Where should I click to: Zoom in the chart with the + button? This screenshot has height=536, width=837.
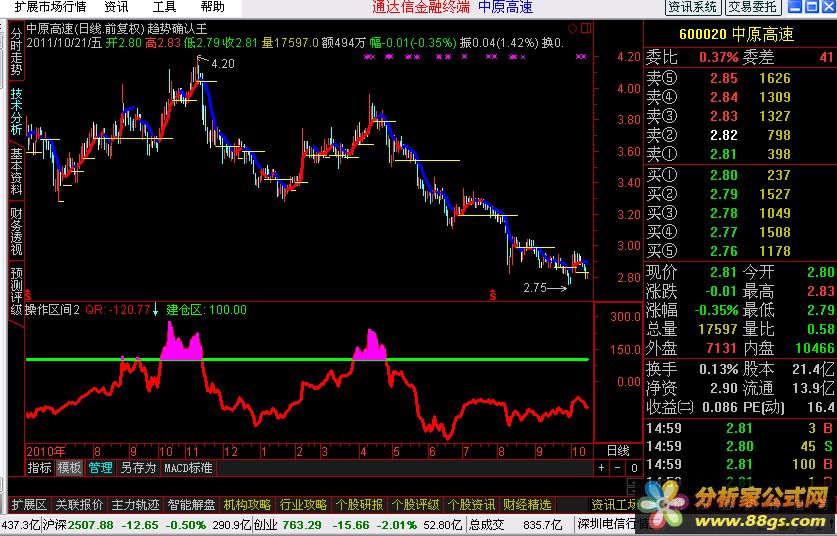[602, 468]
